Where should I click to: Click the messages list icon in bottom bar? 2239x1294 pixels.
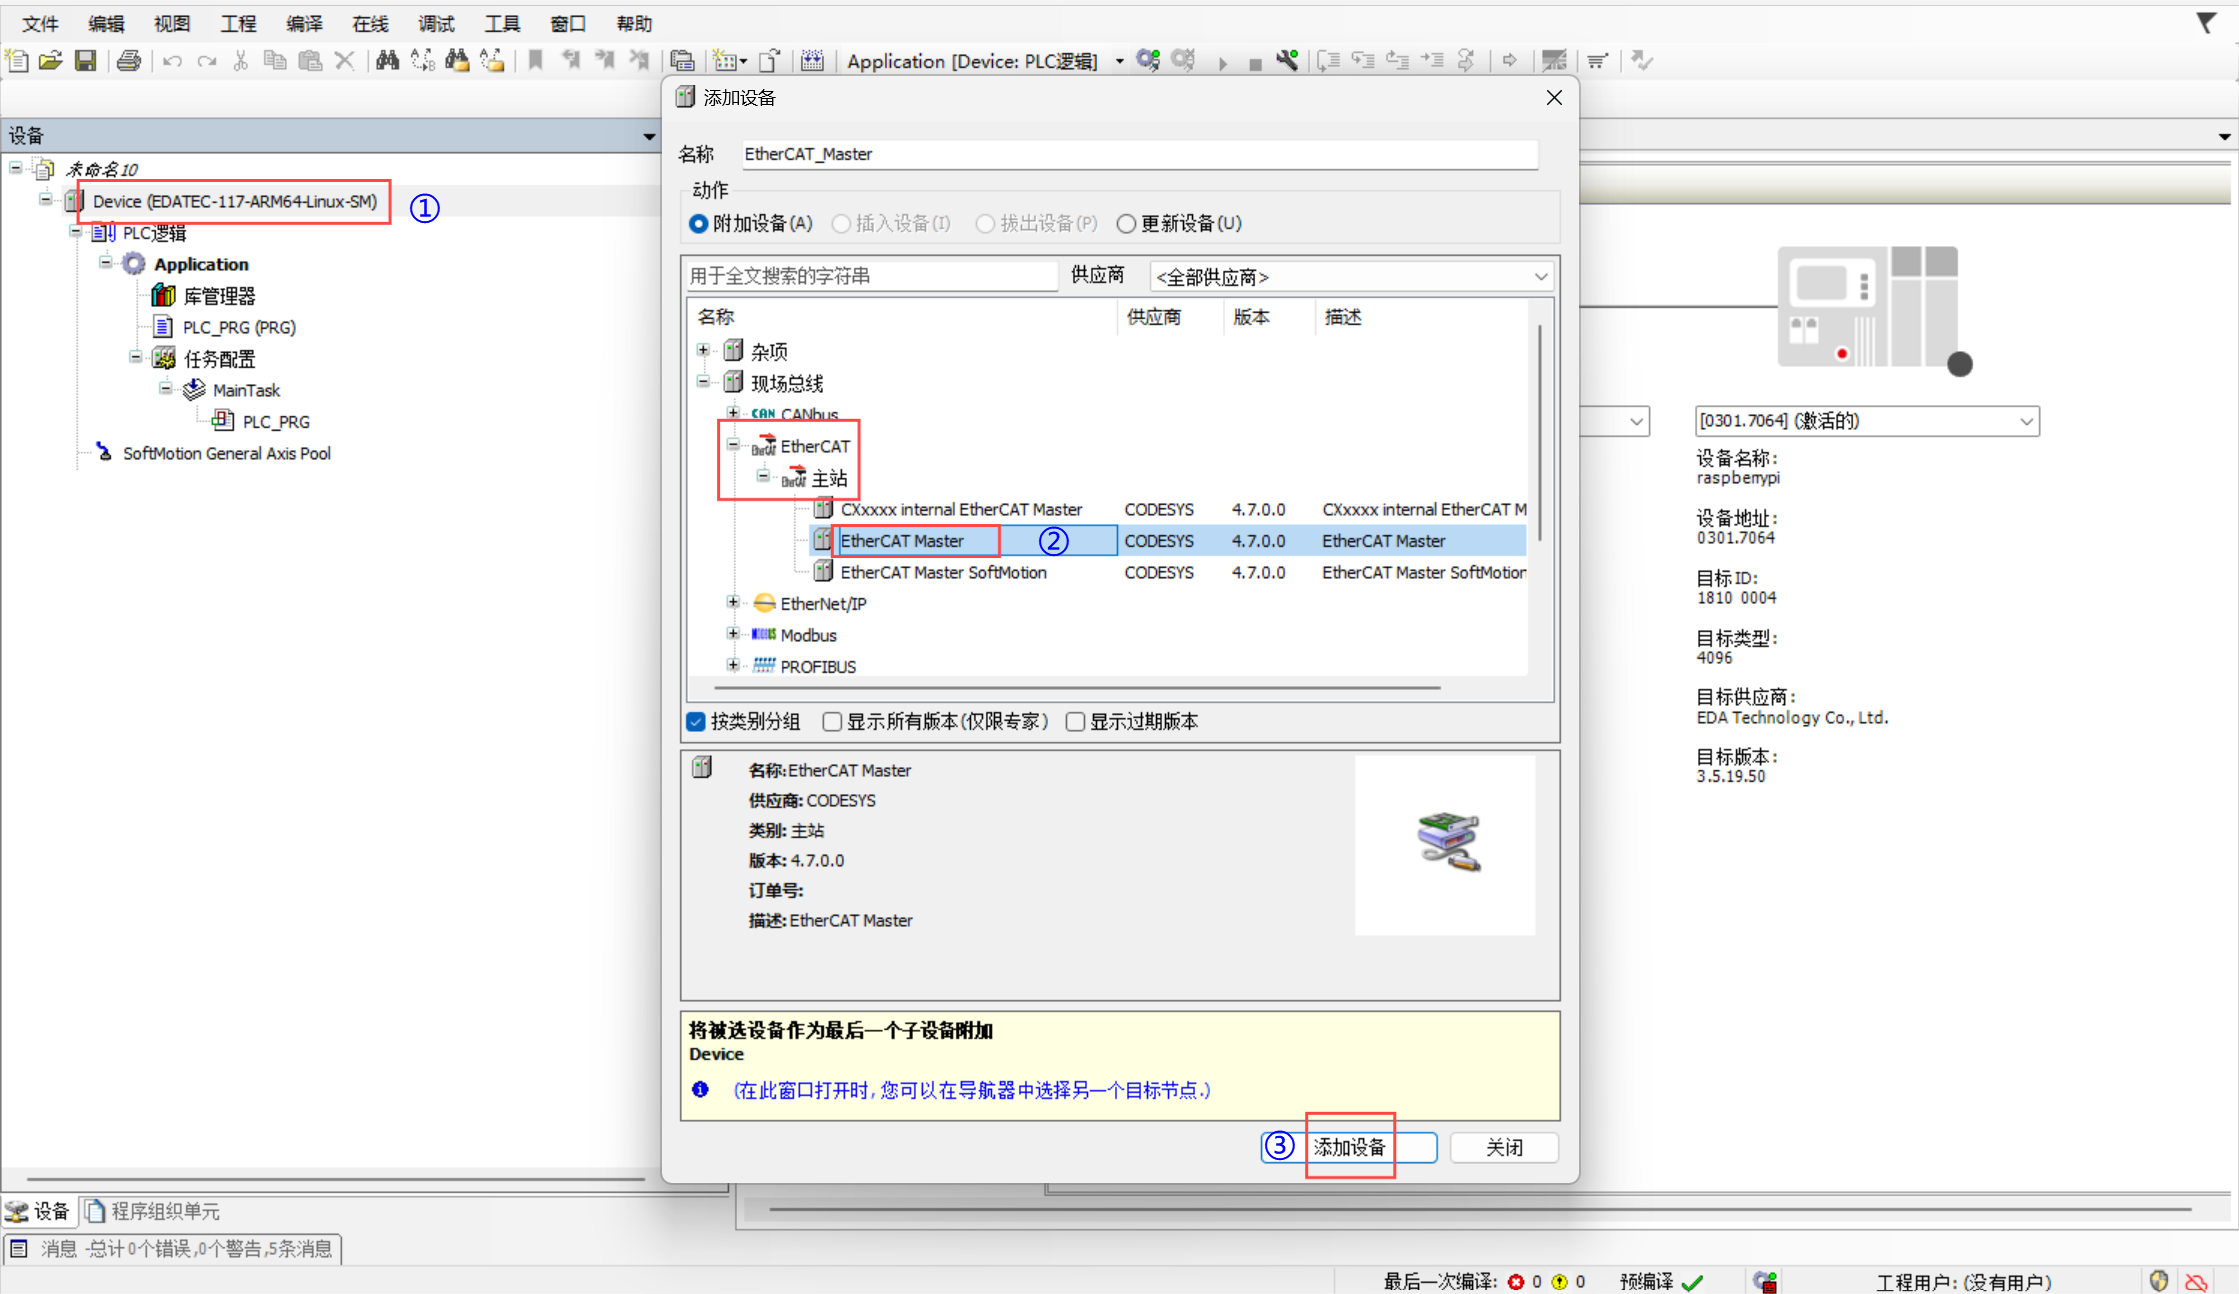click(x=19, y=1248)
